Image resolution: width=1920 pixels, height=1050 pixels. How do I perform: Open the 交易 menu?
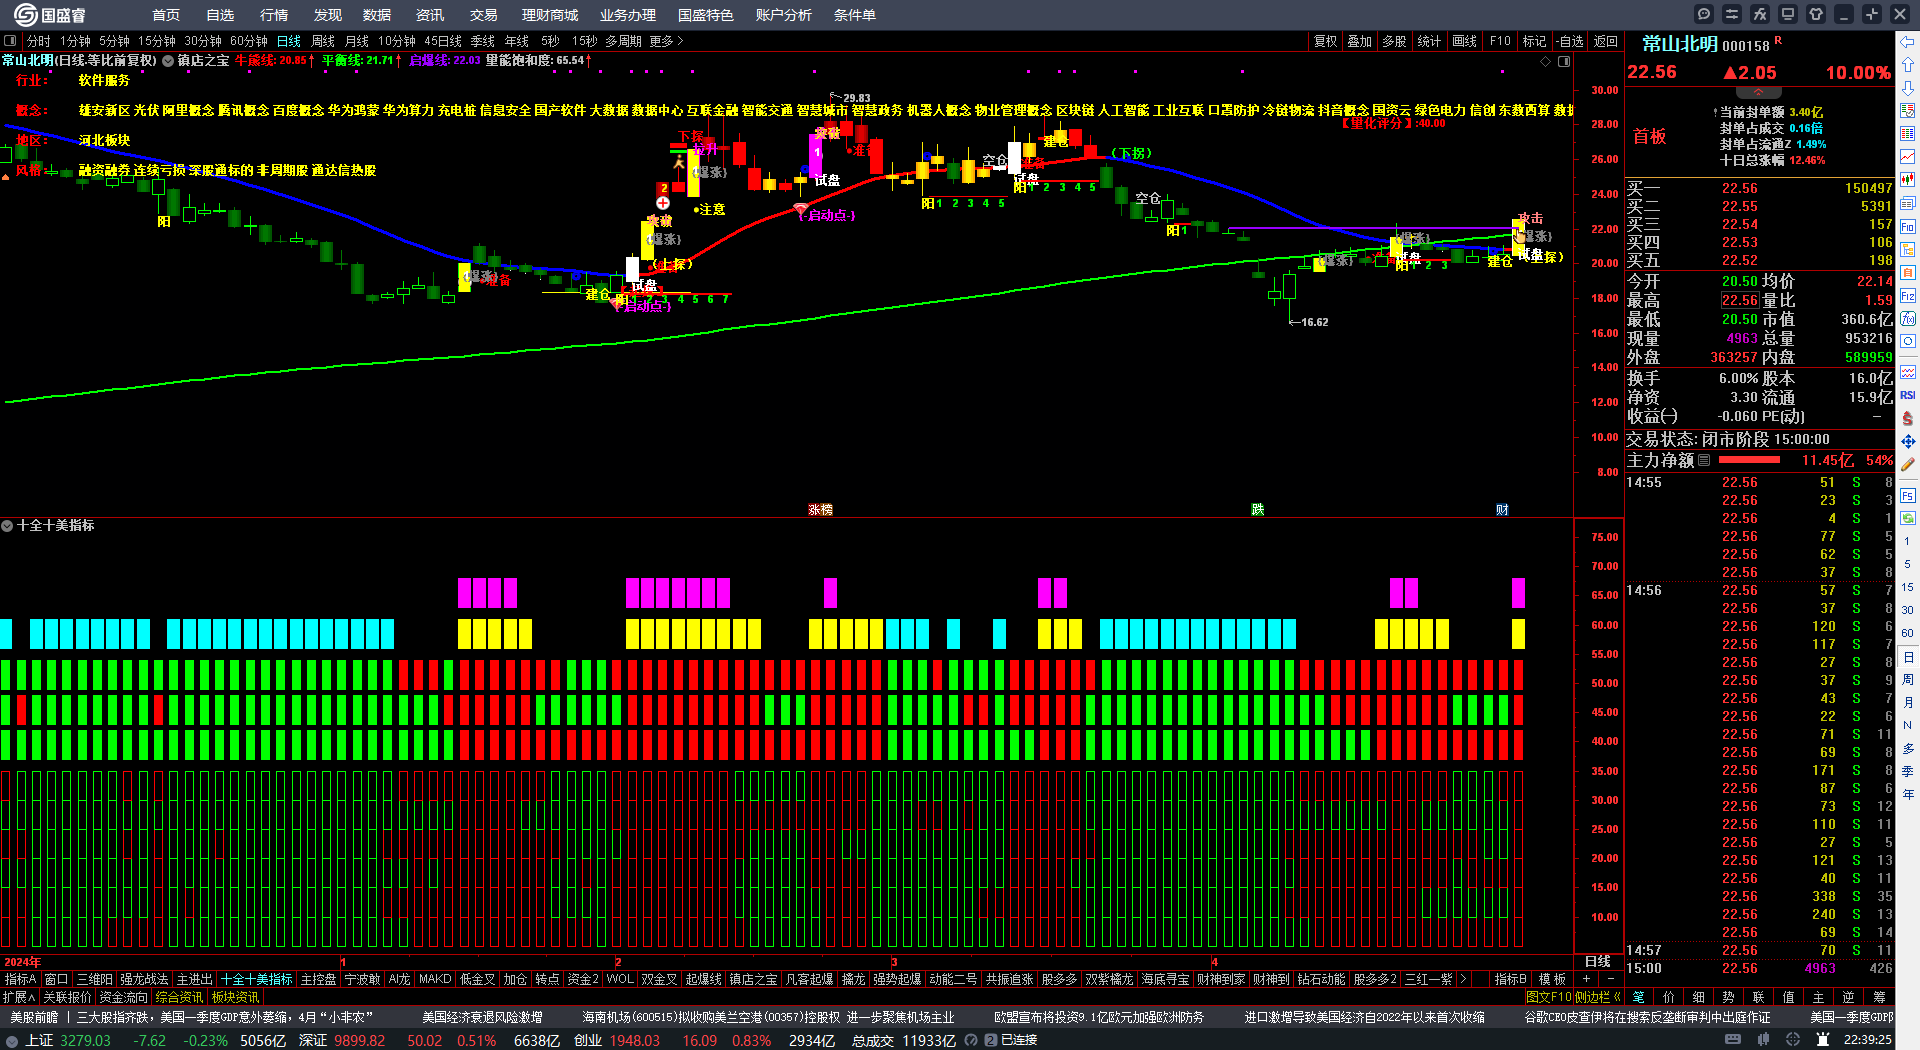pos(484,15)
